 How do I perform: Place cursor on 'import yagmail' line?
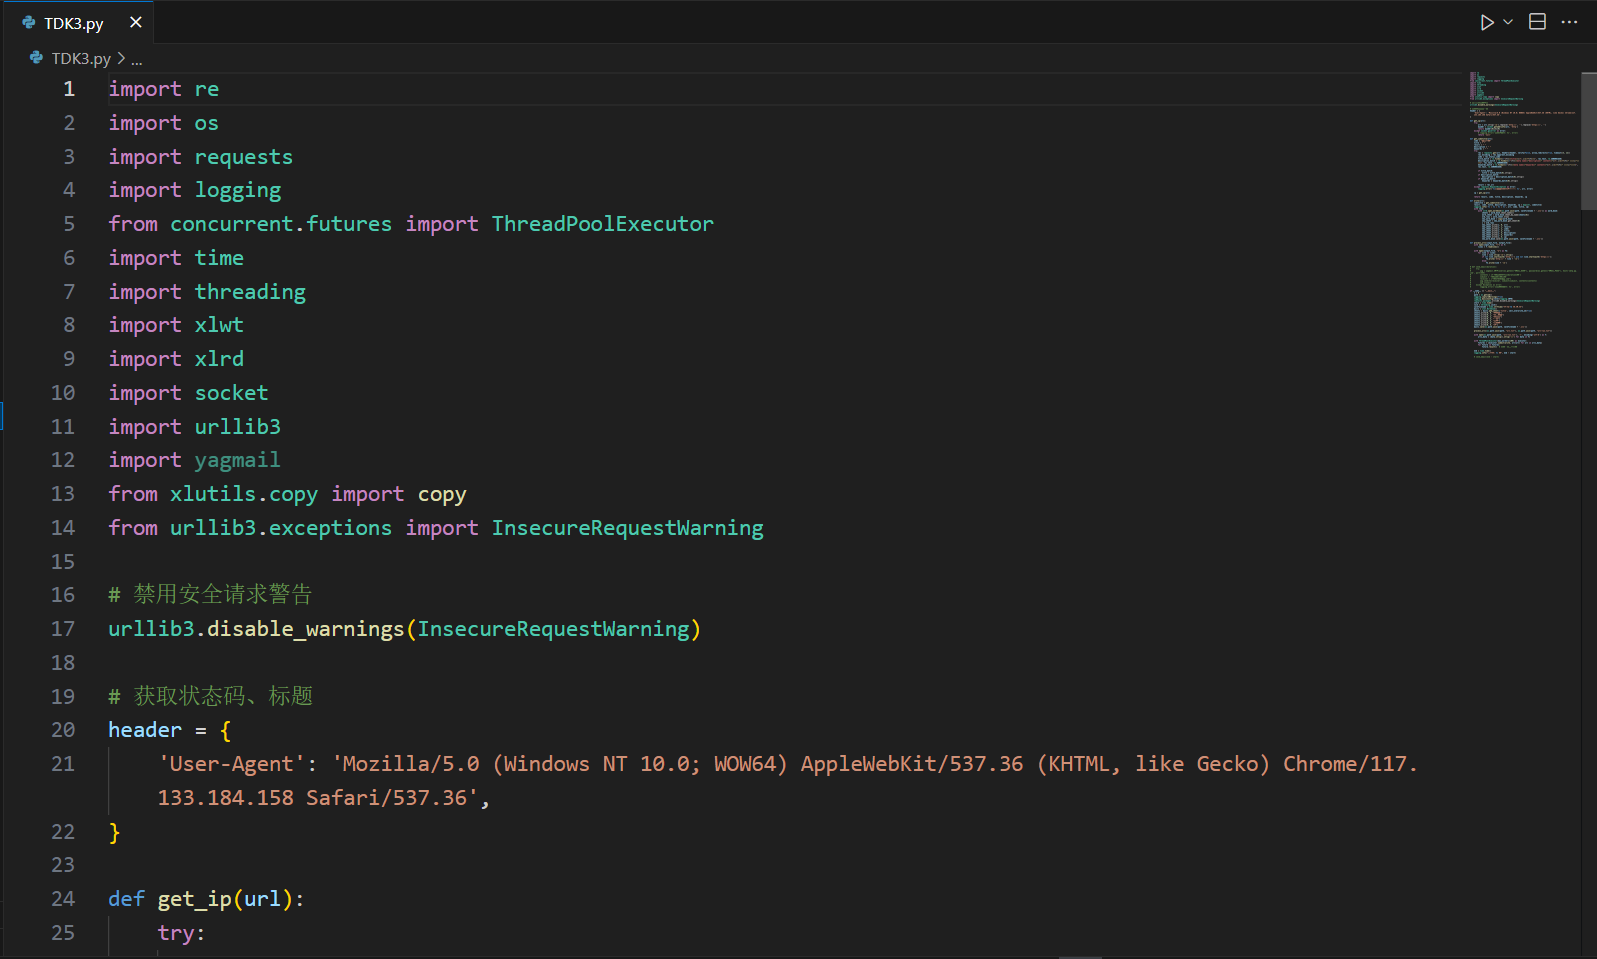(x=194, y=460)
